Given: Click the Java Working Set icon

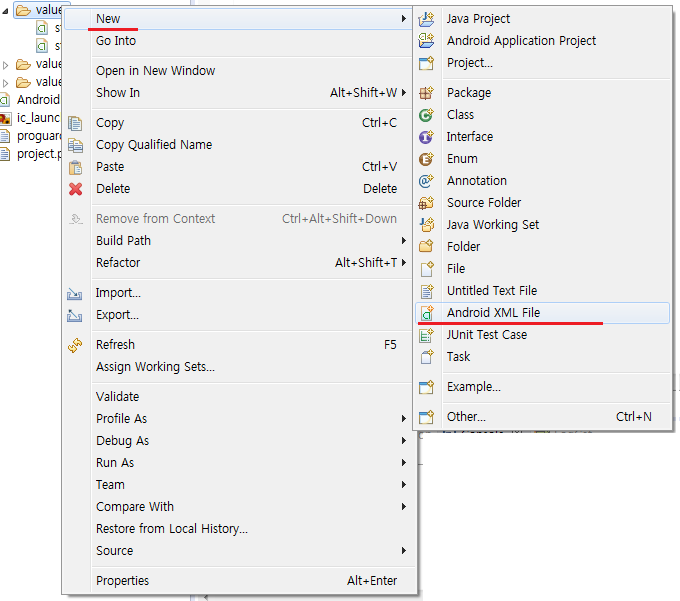Looking at the screenshot, I should (426, 225).
